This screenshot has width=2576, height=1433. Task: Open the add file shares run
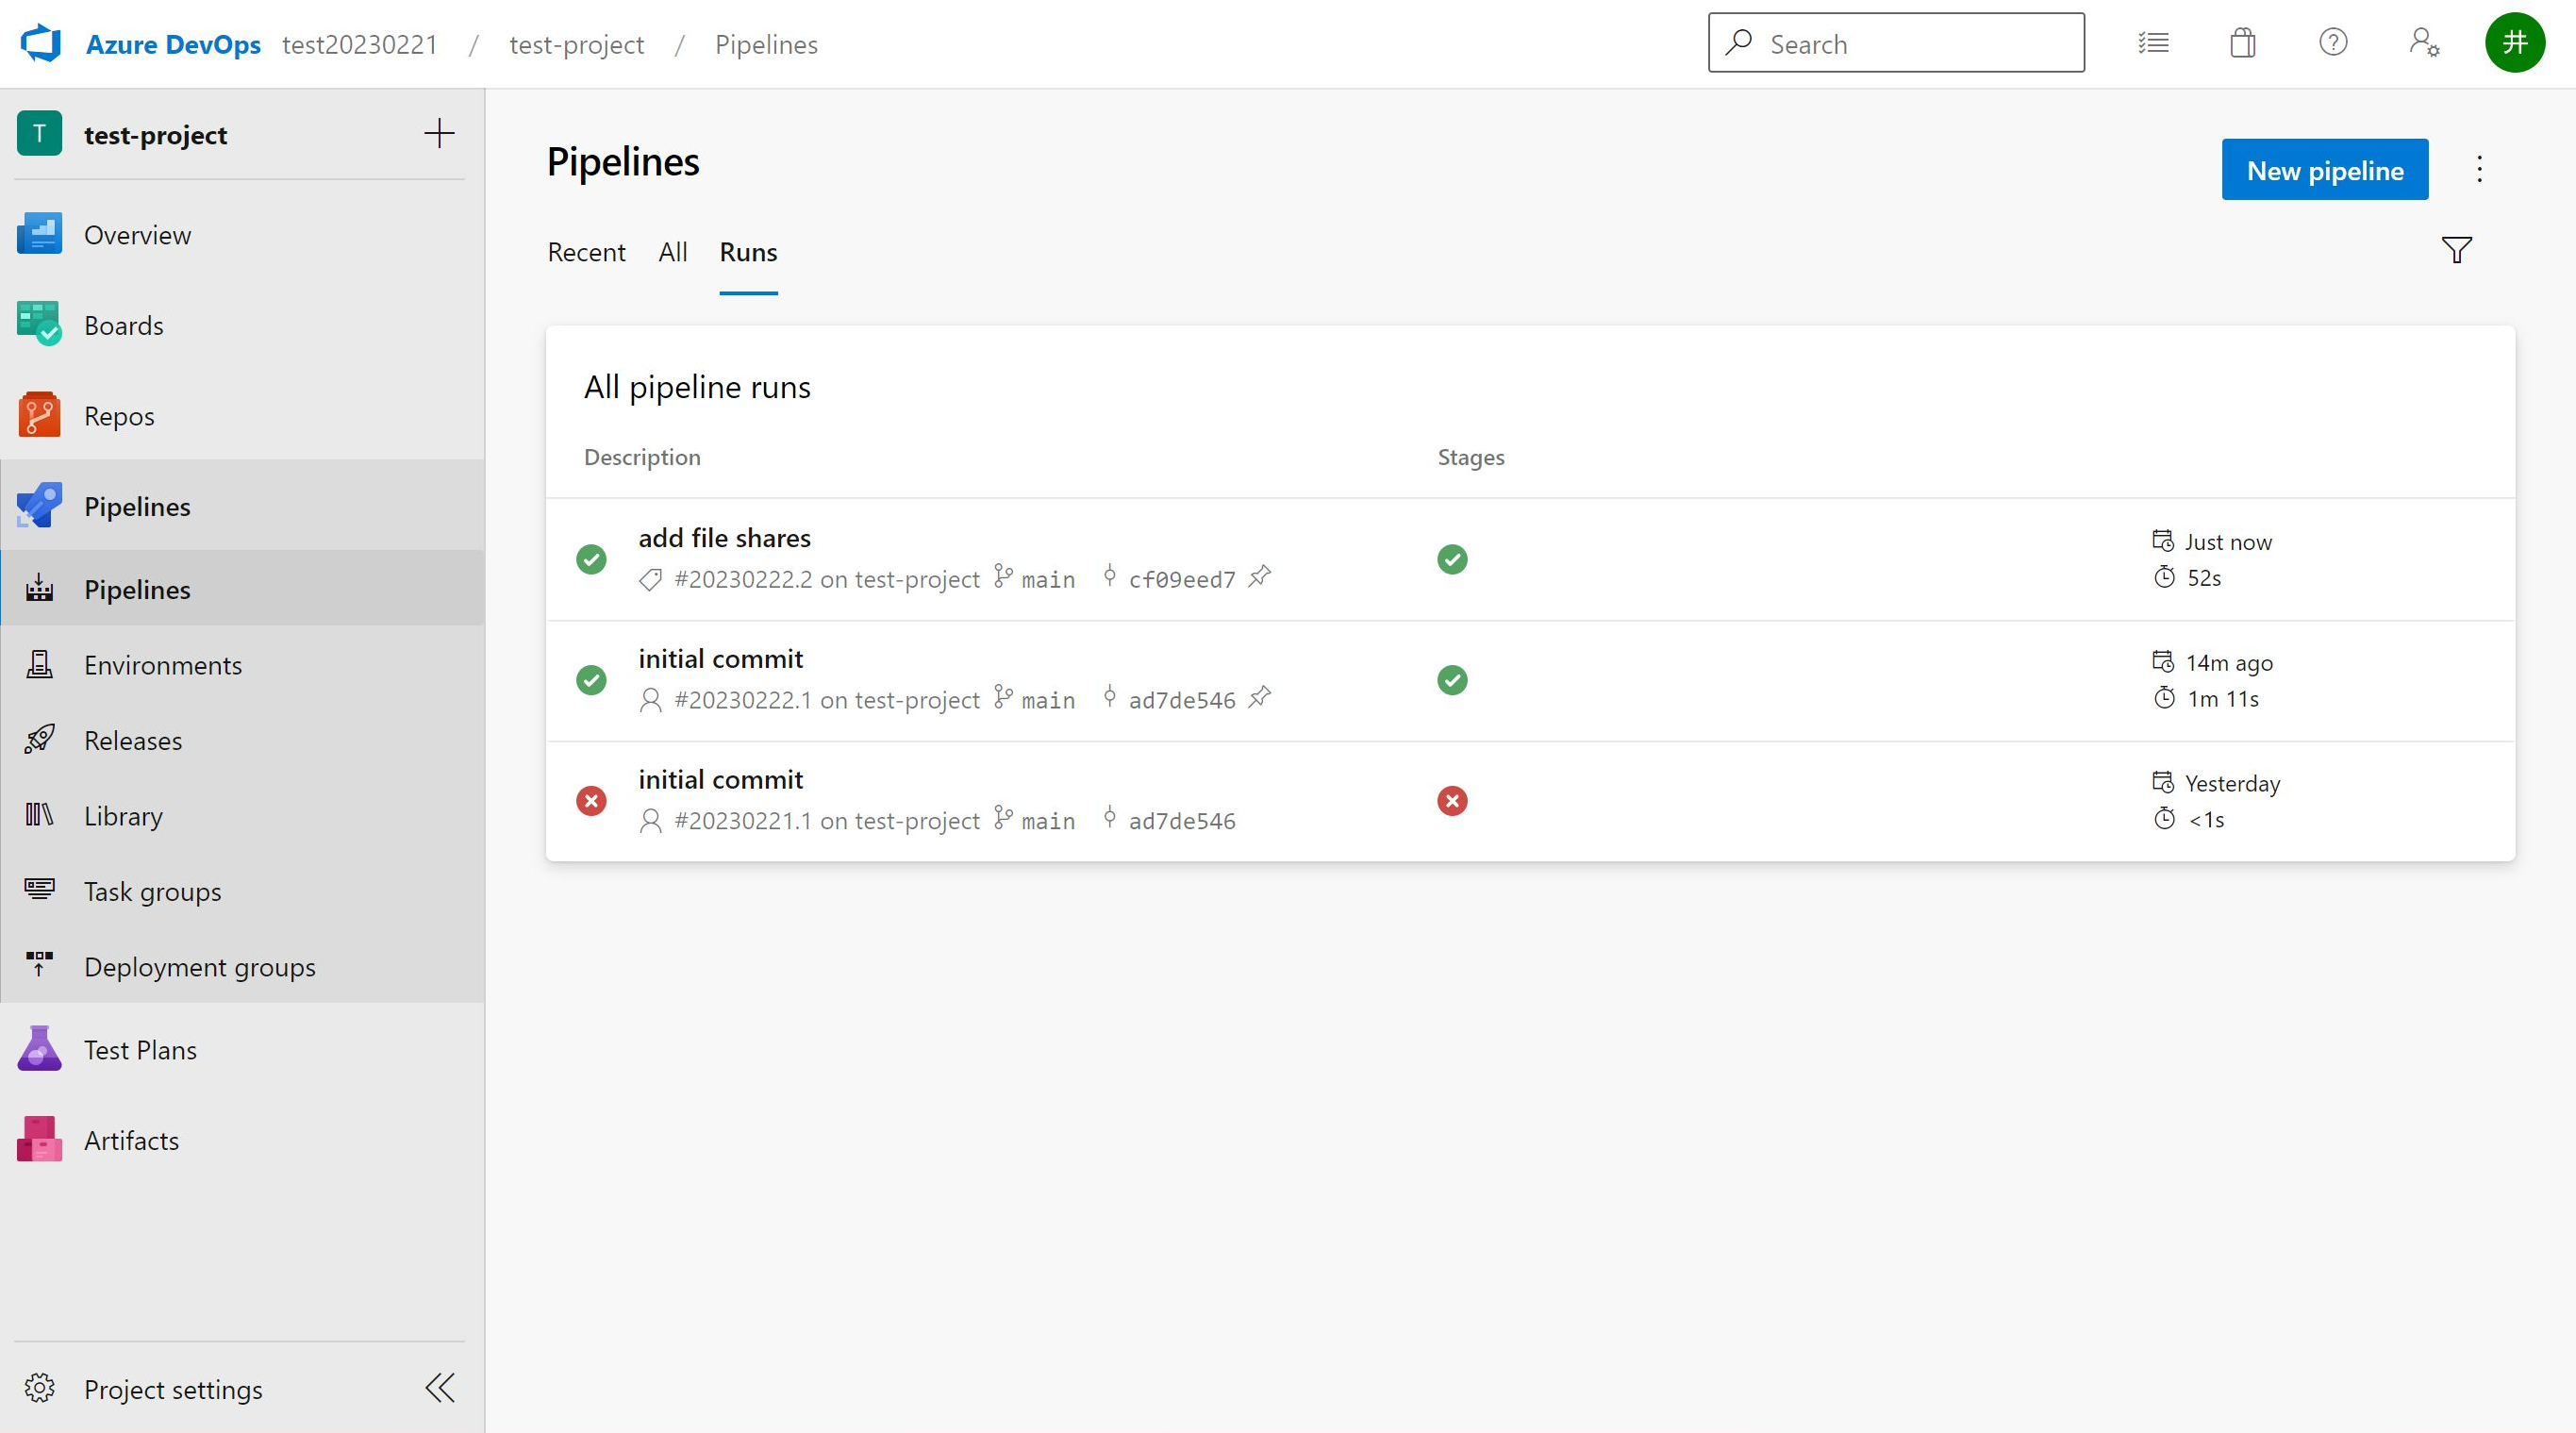(724, 538)
